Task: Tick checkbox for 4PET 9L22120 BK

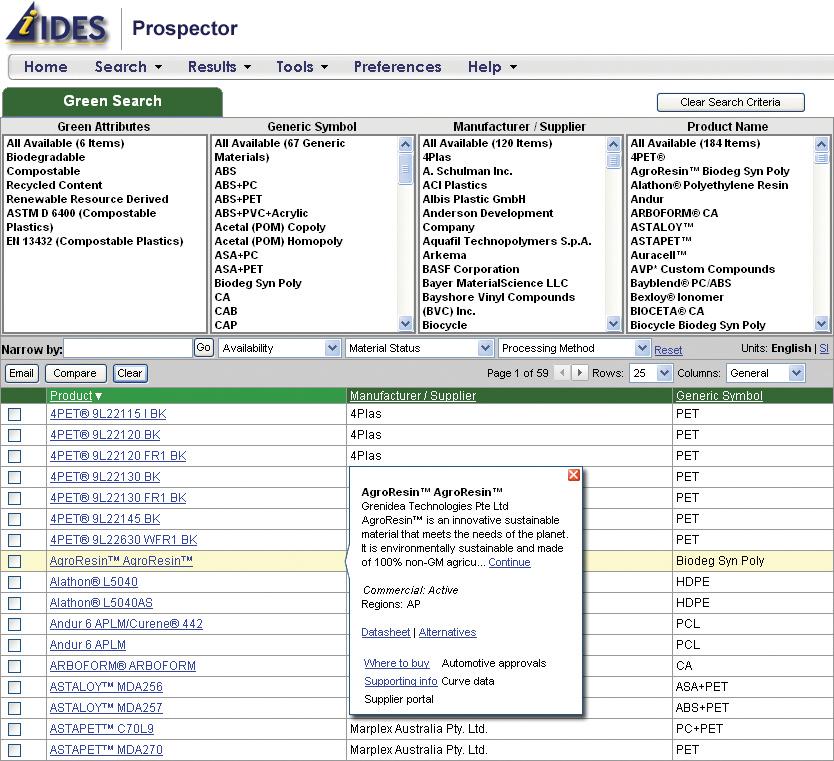Action: pos(14,435)
